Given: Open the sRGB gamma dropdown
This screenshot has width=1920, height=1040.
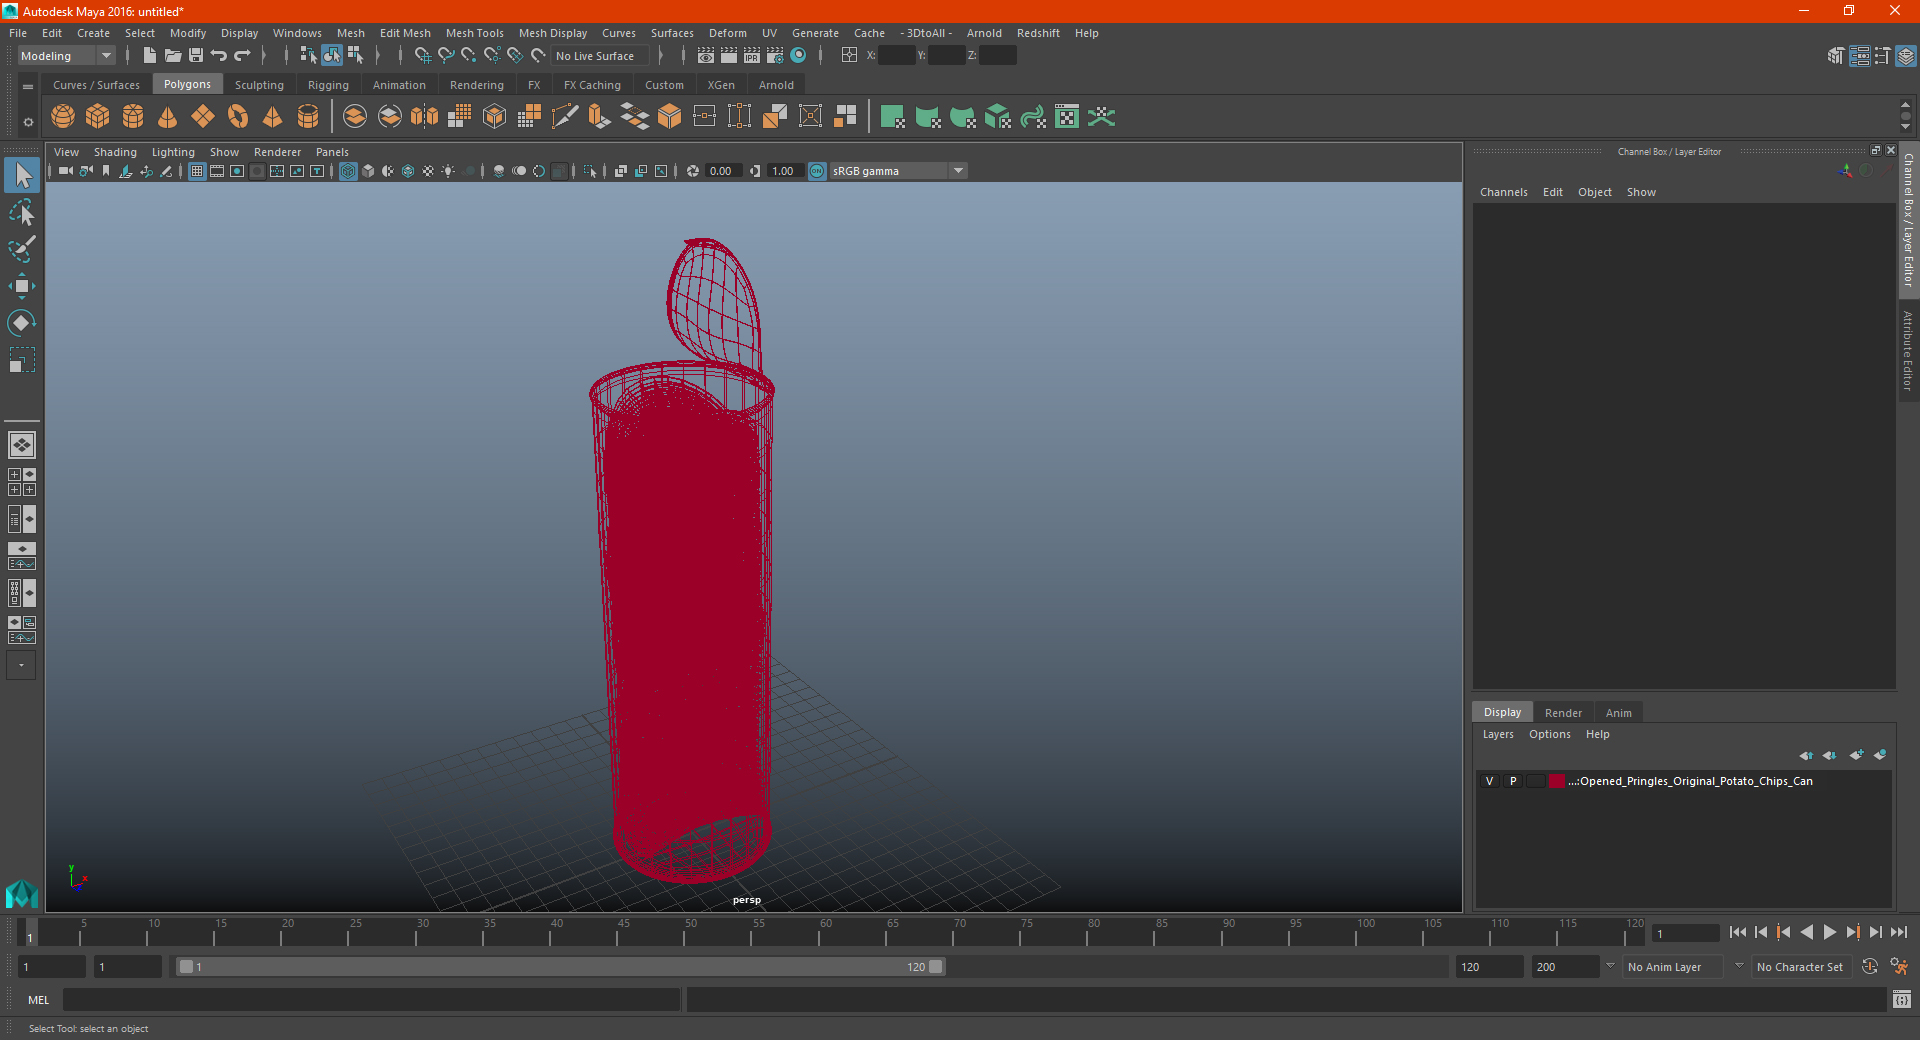Looking at the screenshot, I should coord(898,171).
